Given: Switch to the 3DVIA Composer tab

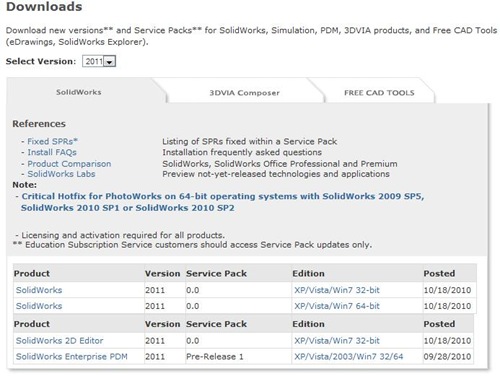Looking at the screenshot, I should pyautogui.click(x=244, y=93).
